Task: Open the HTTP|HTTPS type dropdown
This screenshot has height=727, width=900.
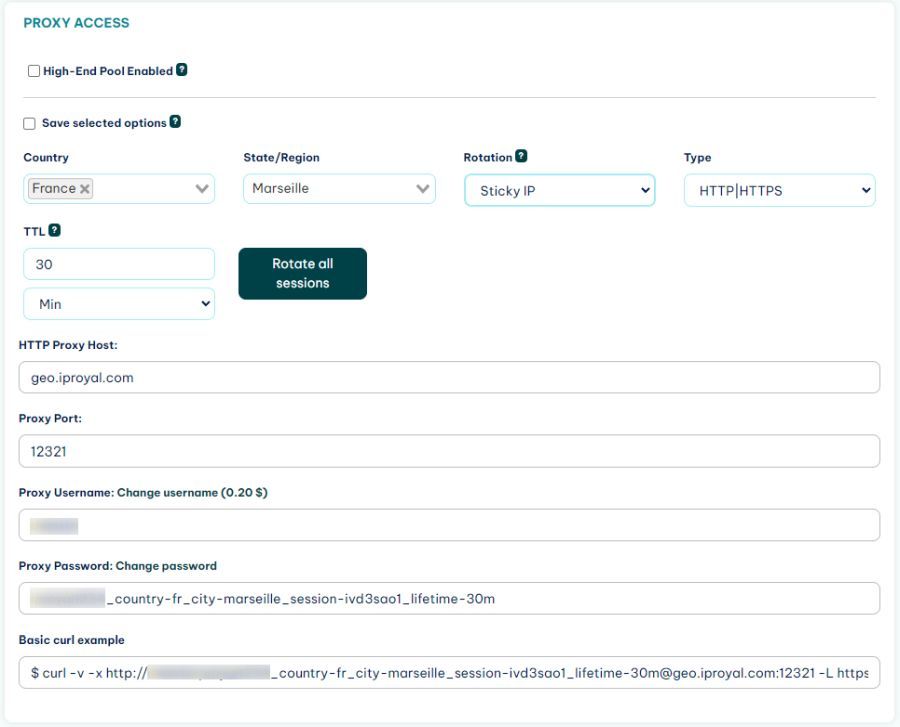Action: tap(779, 191)
